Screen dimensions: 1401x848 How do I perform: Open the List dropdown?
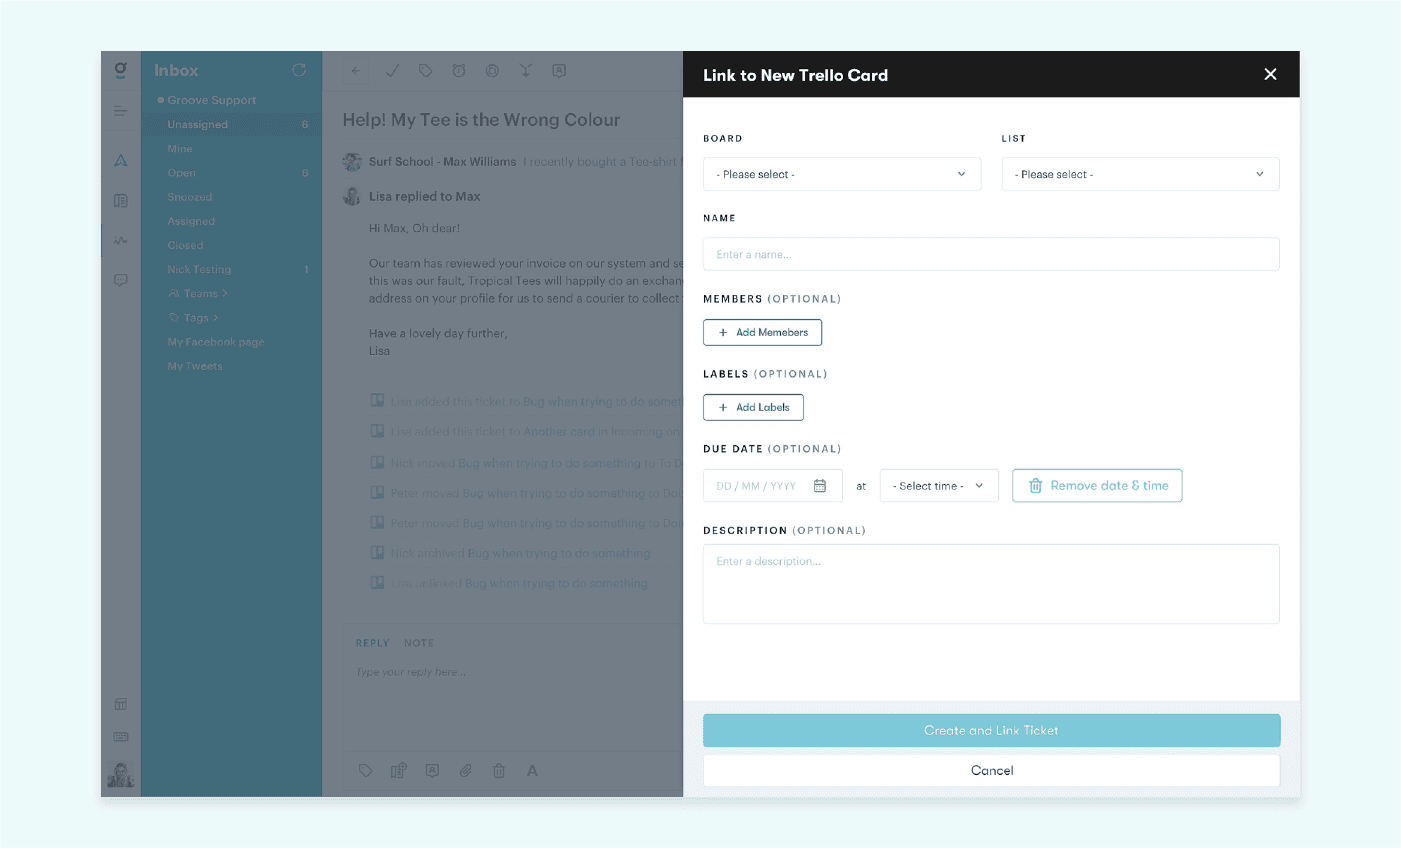tap(1139, 173)
